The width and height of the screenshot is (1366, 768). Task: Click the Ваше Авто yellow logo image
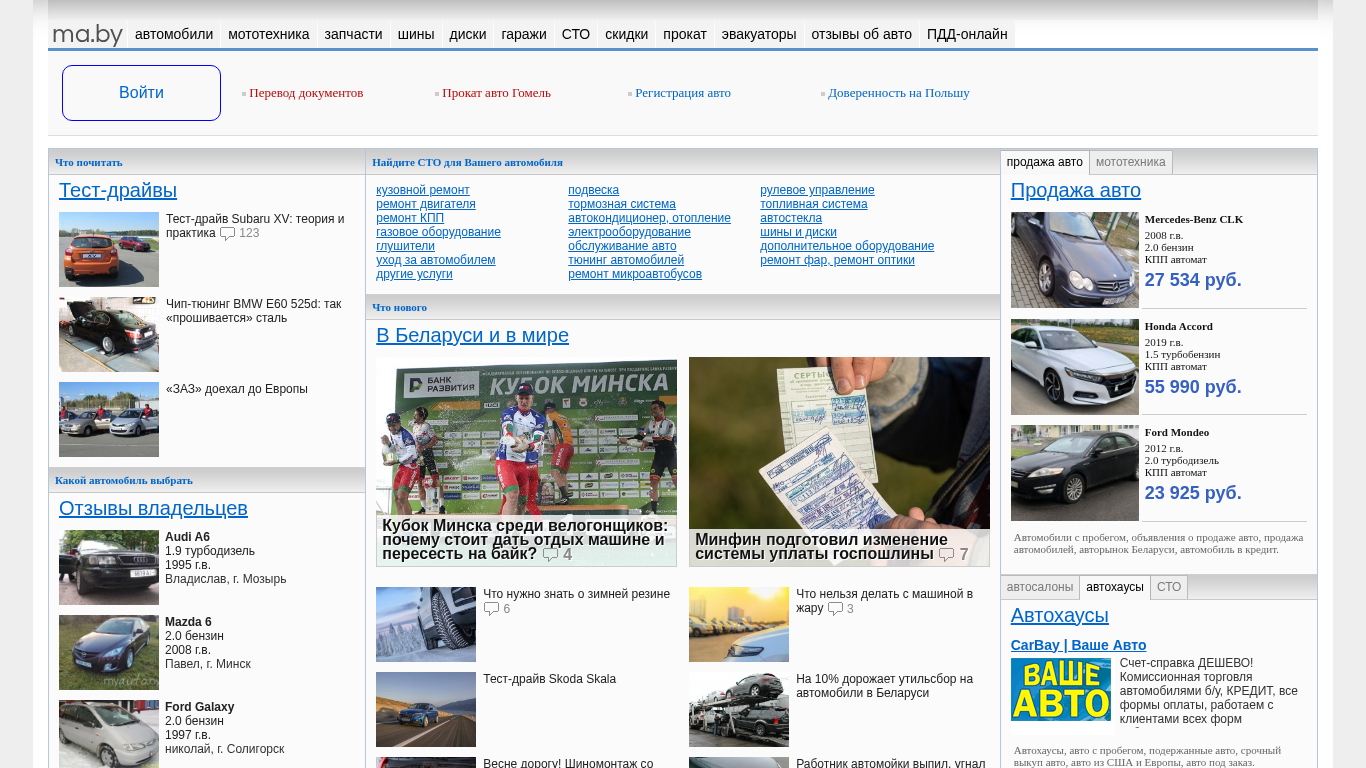click(1061, 690)
